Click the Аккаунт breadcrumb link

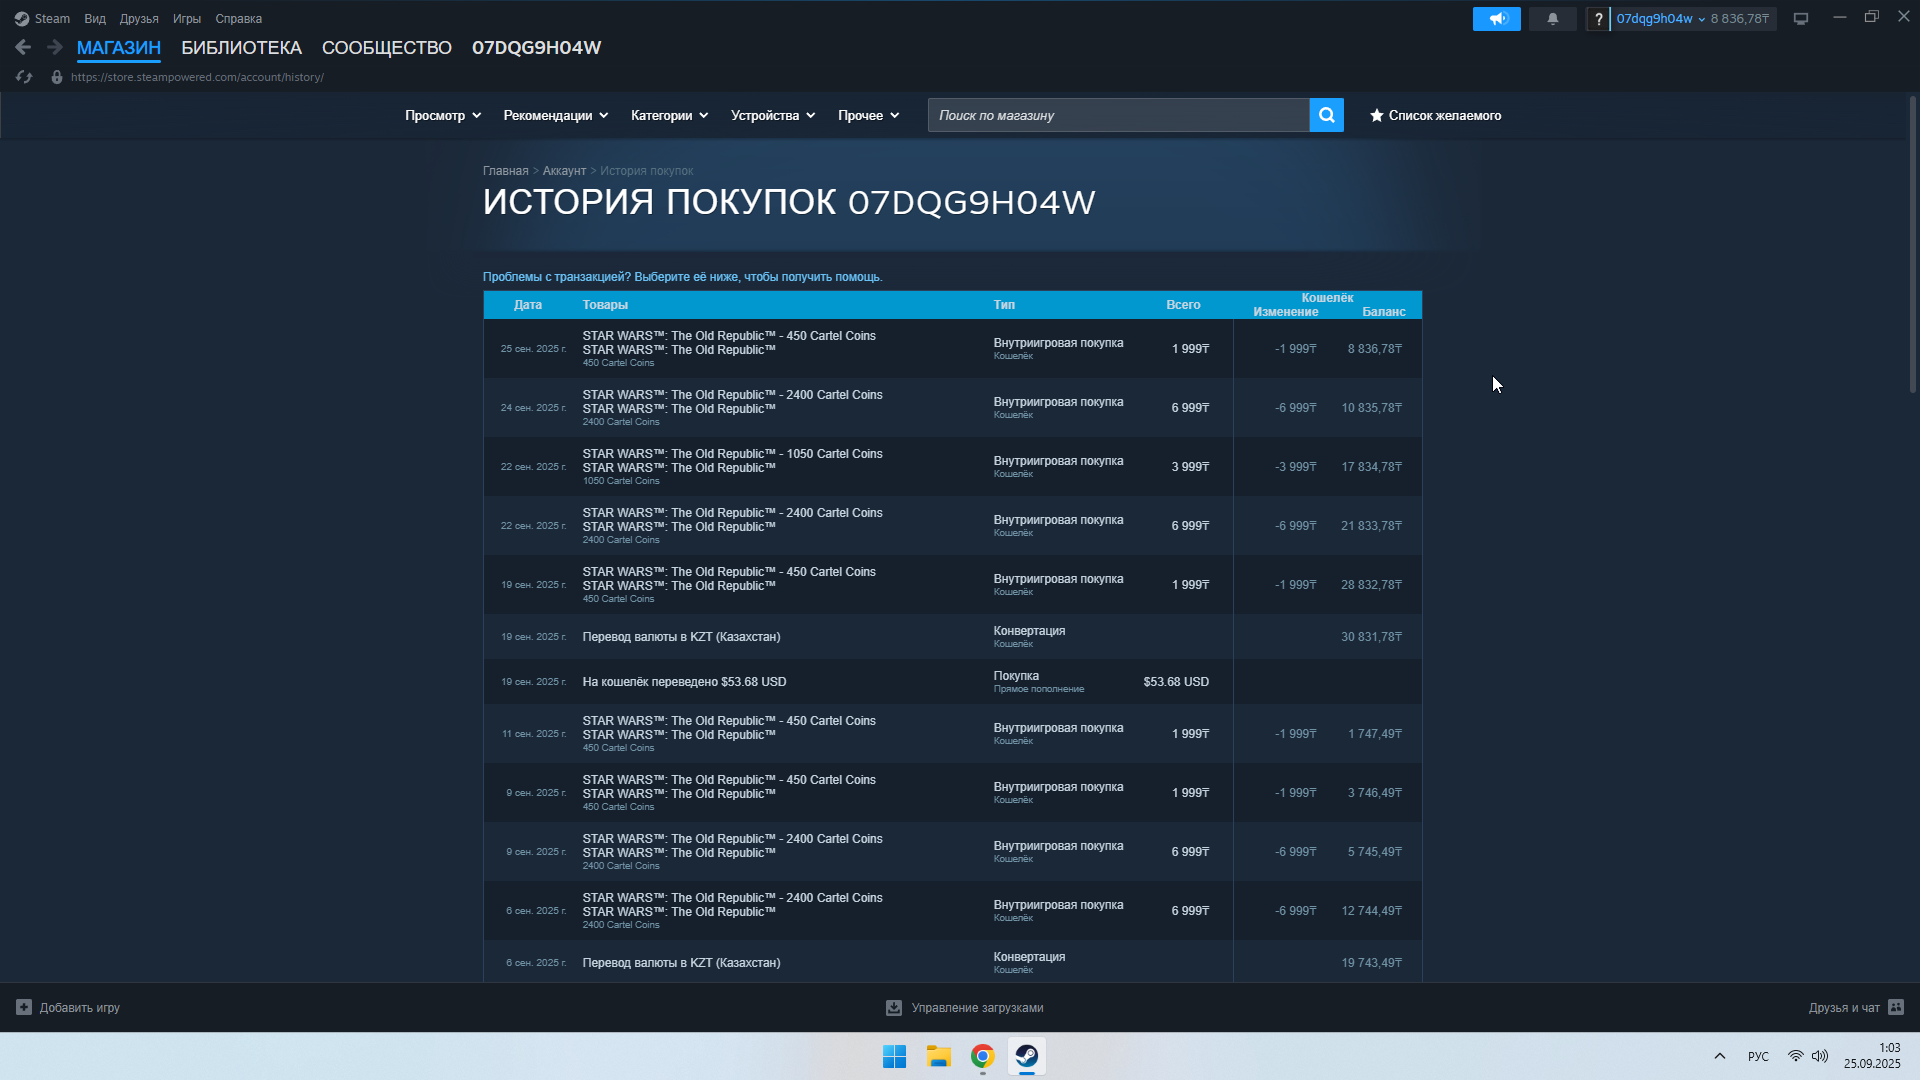[x=564, y=171]
